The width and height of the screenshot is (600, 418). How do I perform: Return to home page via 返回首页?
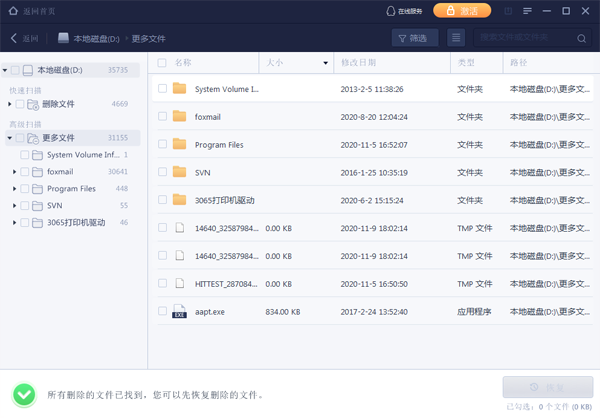[30, 10]
